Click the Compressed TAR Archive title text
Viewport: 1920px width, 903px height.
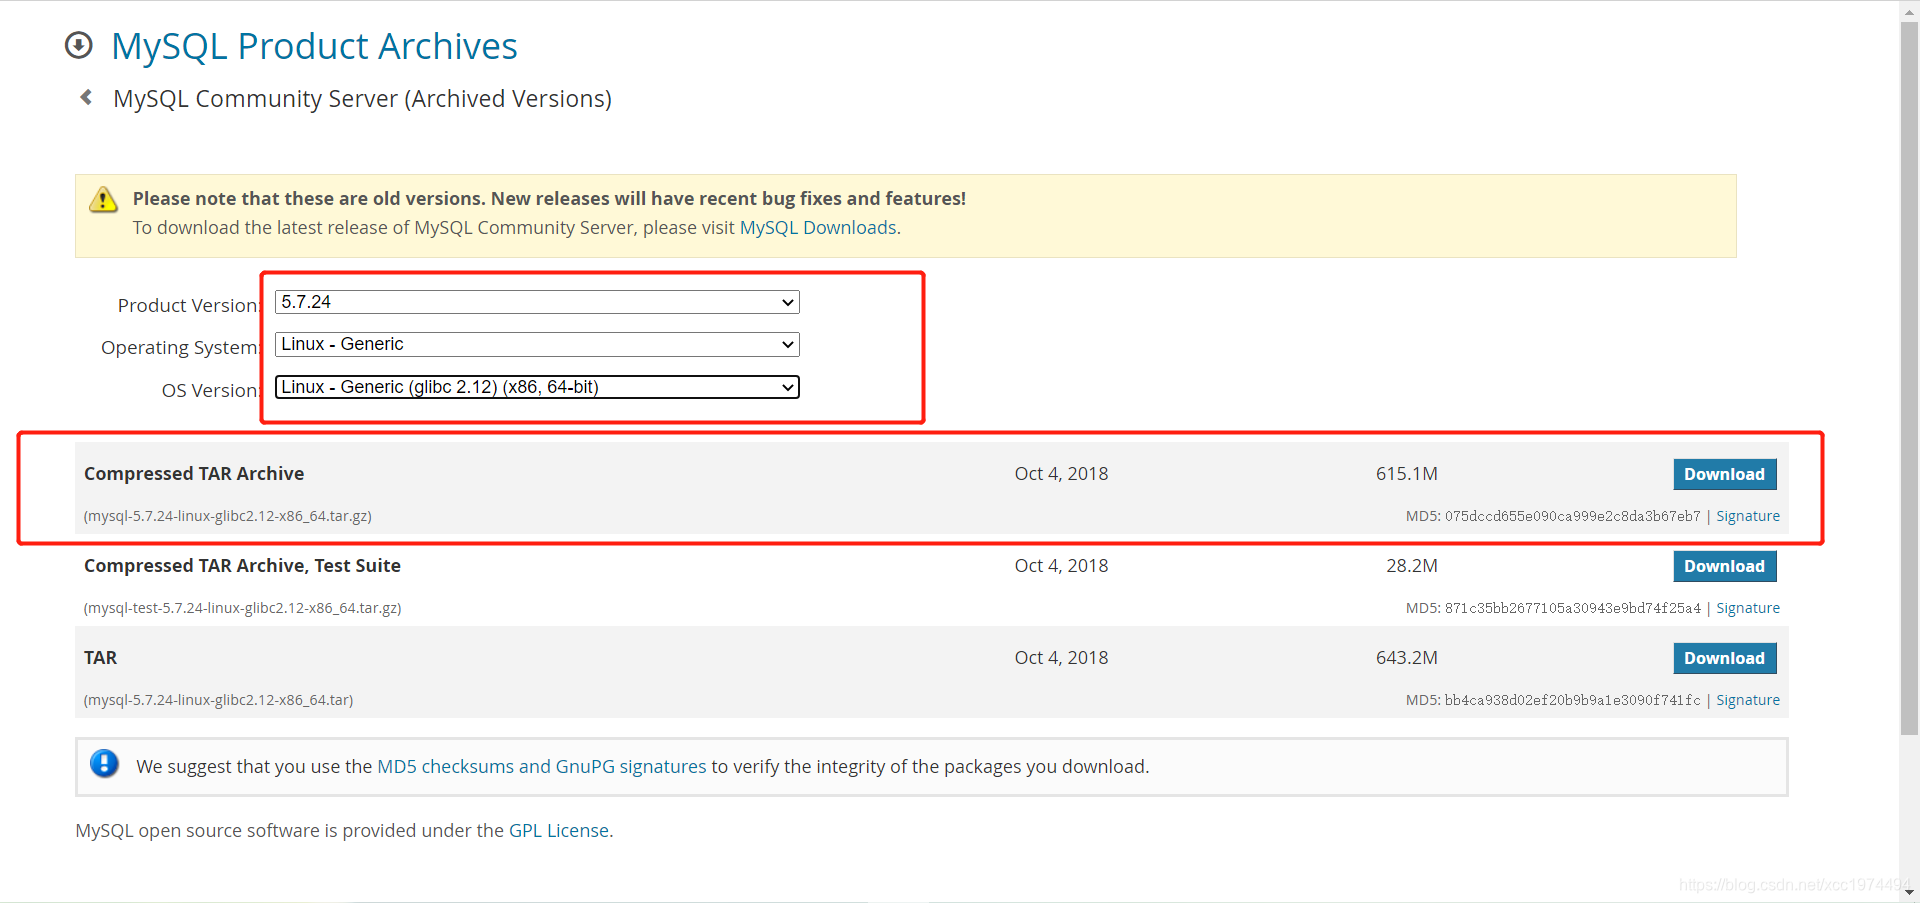point(194,474)
